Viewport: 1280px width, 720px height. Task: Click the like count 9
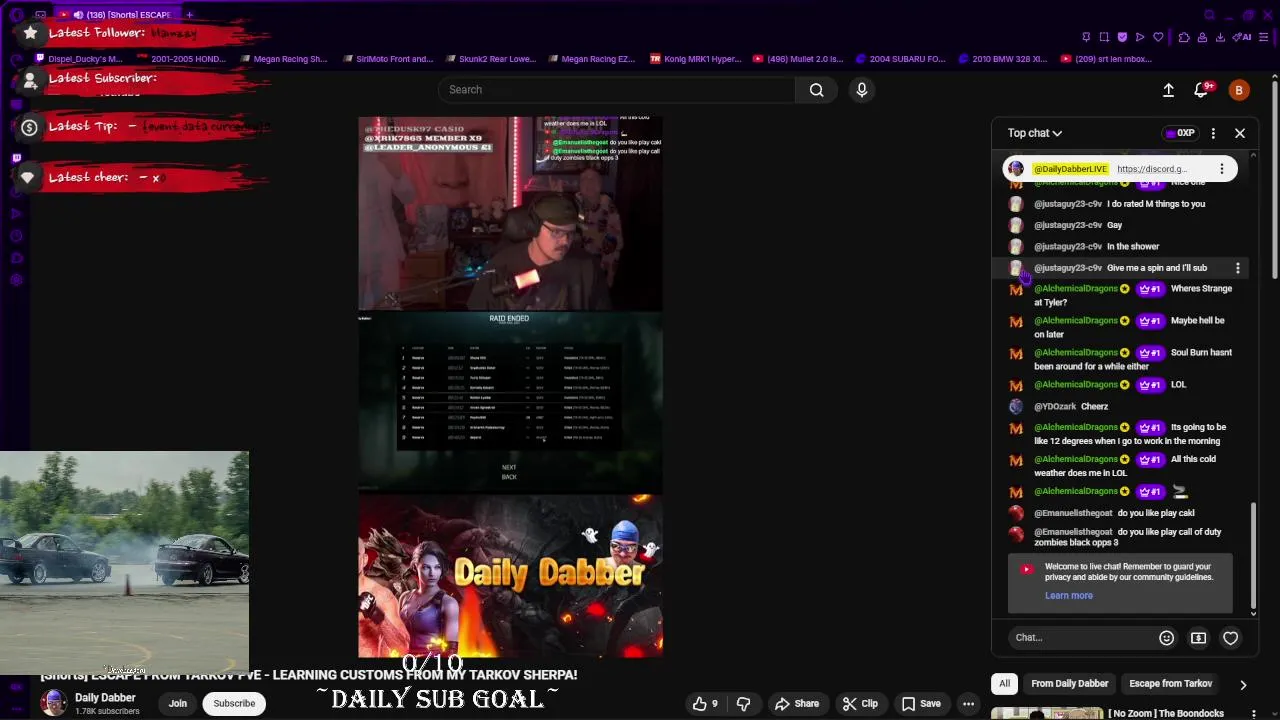(714, 704)
